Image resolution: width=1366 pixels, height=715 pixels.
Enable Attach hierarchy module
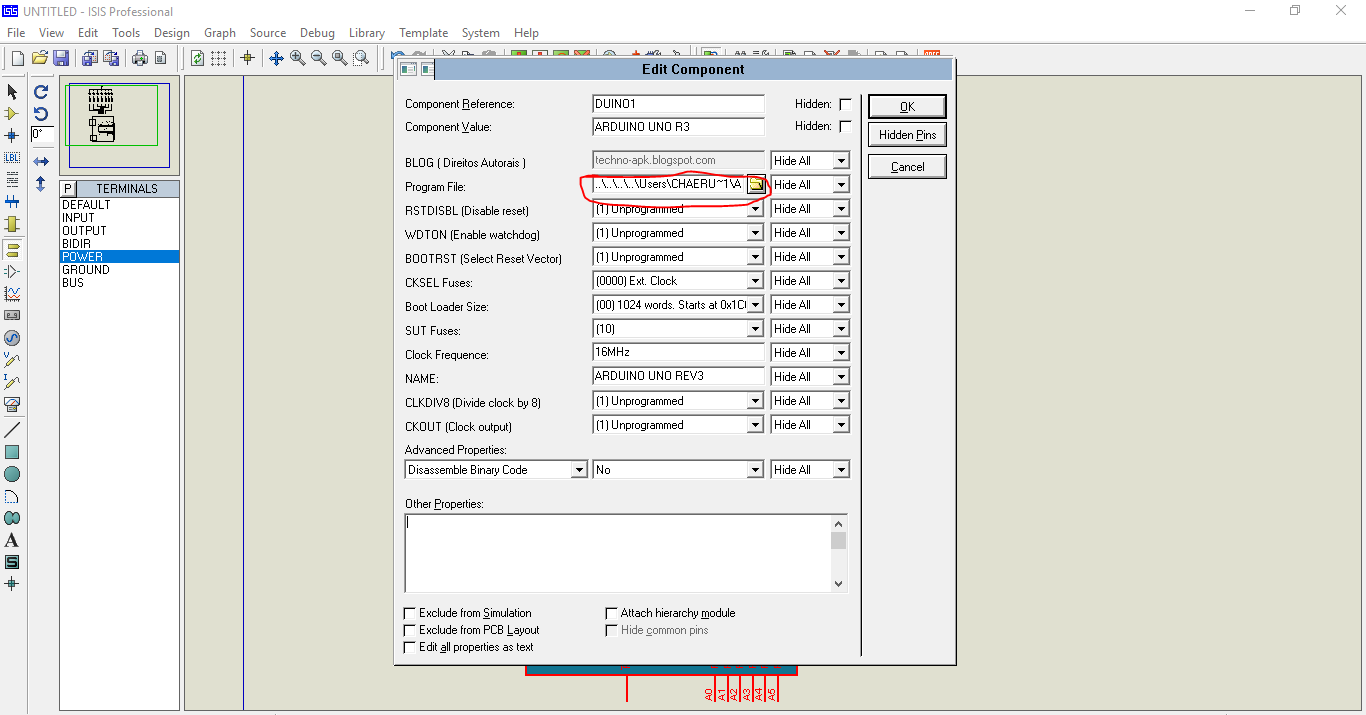pos(612,613)
